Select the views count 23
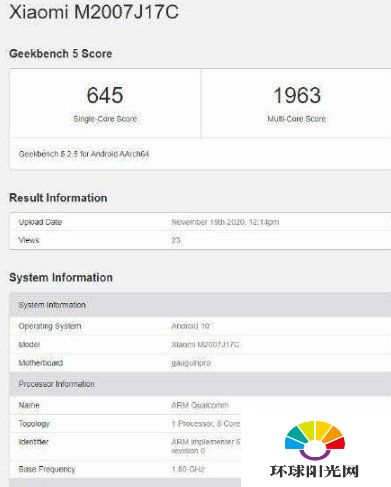This screenshot has height=487, width=391. coord(176,240)
